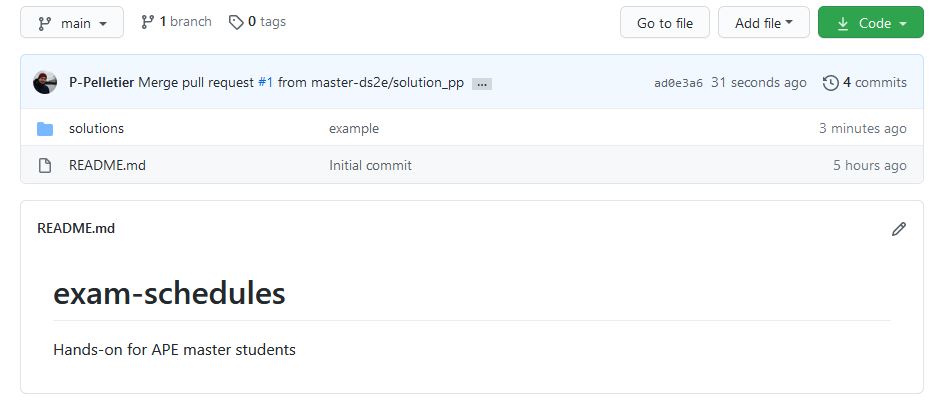The height and width of the screenshot is (411, 940).
Task: Click the branch count icon
Action: (148, 22)
